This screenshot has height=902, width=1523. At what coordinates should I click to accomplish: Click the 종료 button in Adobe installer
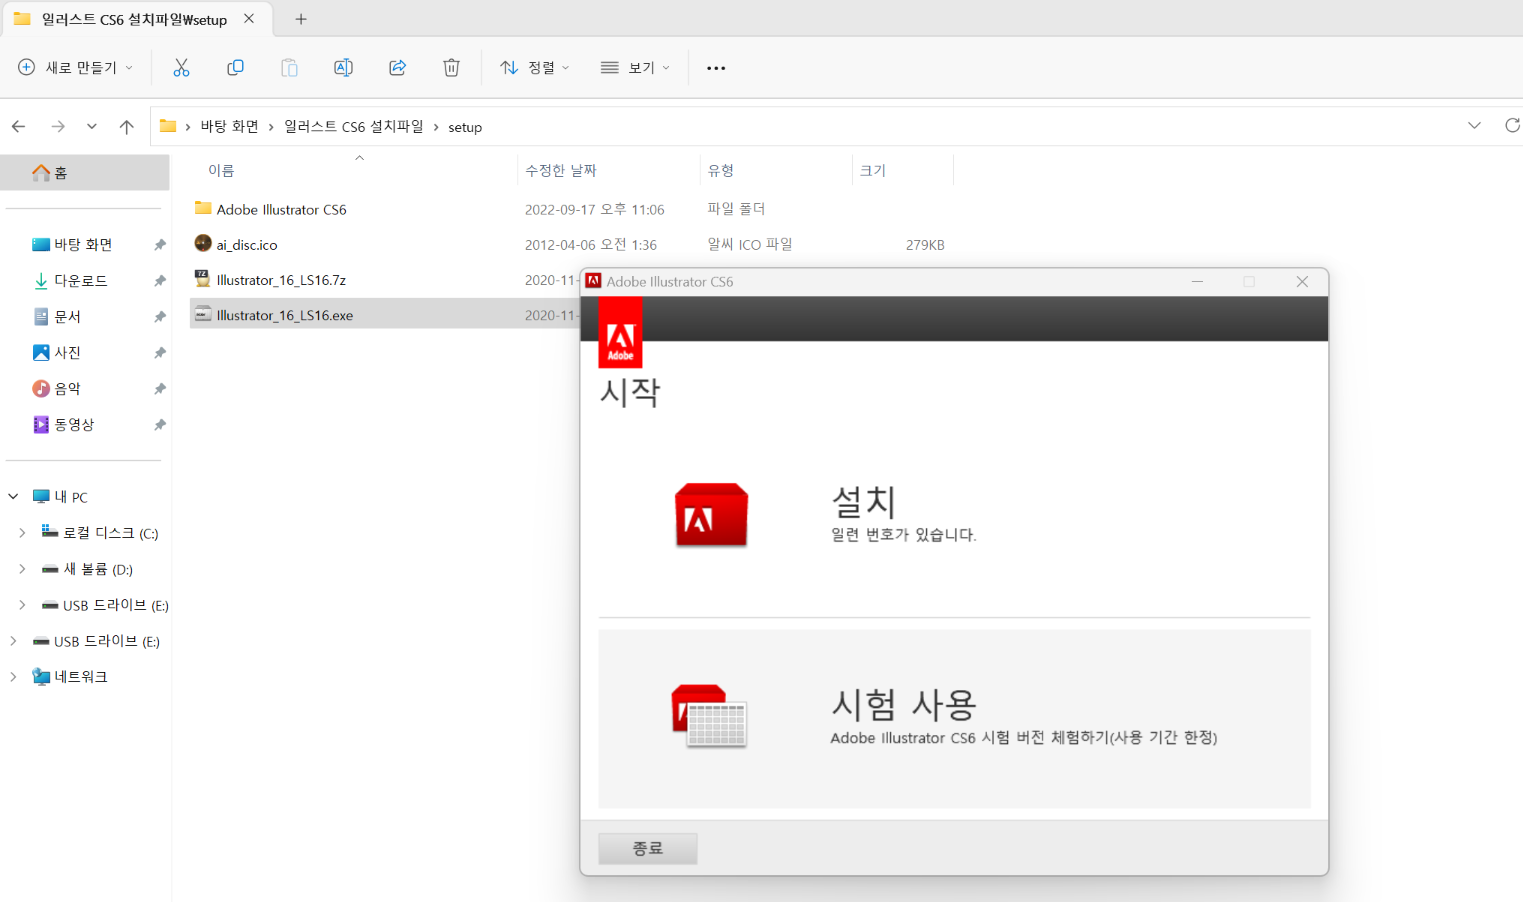click(x=648, y=849)
